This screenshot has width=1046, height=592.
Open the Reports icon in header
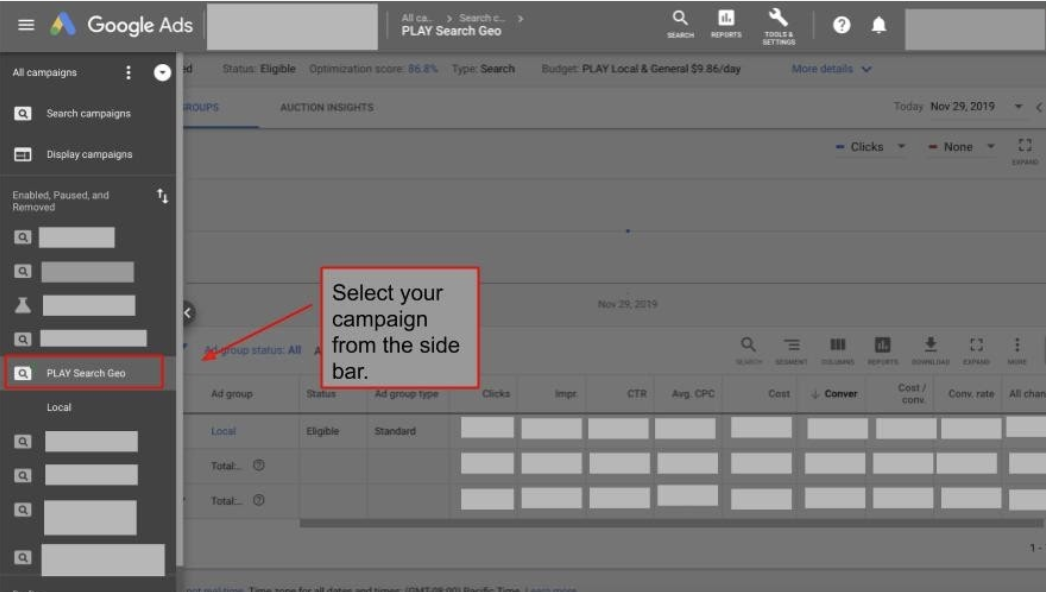[726, 24]
